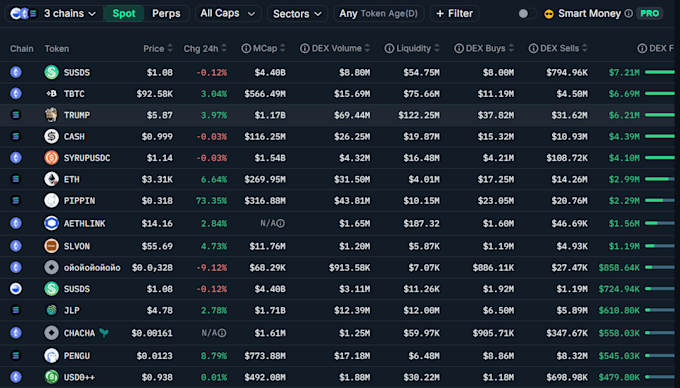Click the 73.35% change value
680x388 pixels.
coord(211,201)
